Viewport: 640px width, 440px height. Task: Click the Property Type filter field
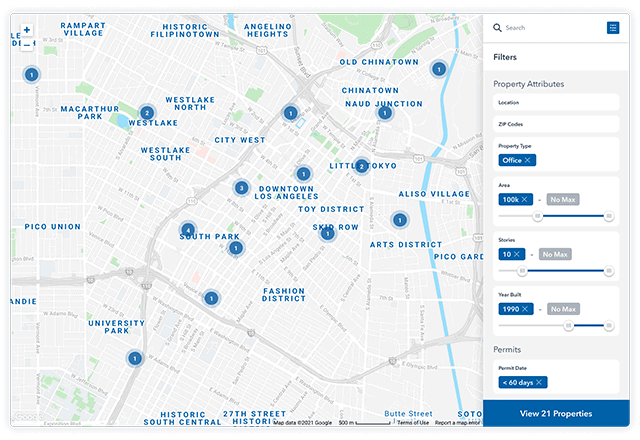coord(556,154)
